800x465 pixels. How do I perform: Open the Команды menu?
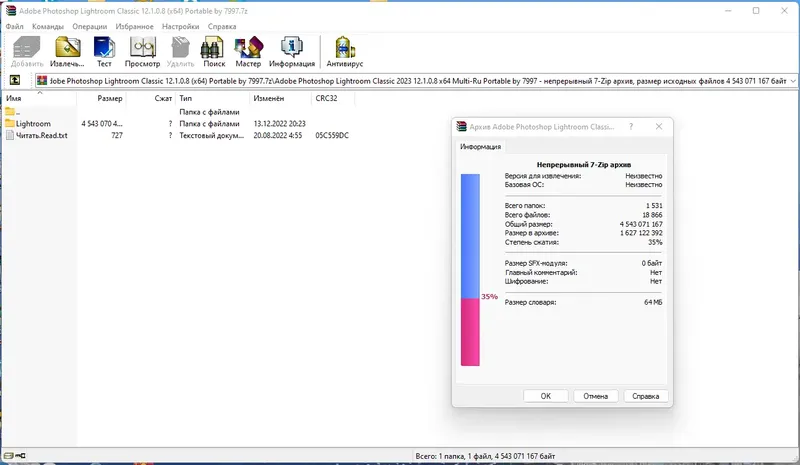[x=47, y=26]
